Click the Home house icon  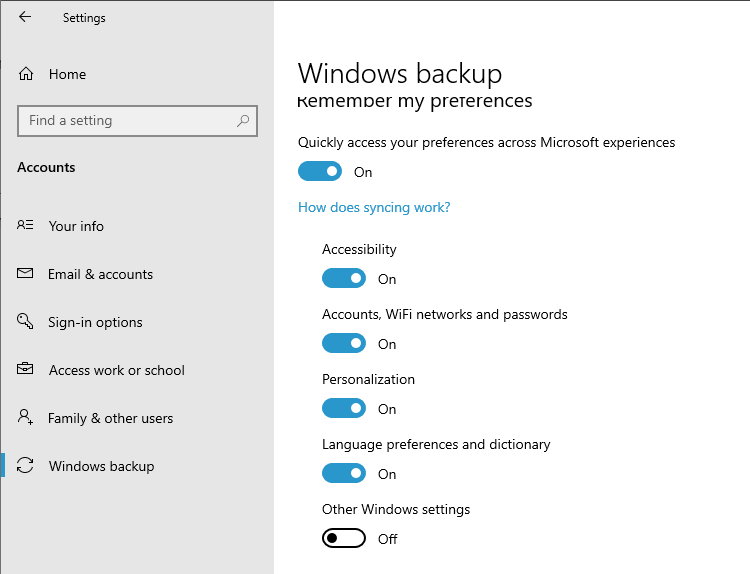pos(26,74)
